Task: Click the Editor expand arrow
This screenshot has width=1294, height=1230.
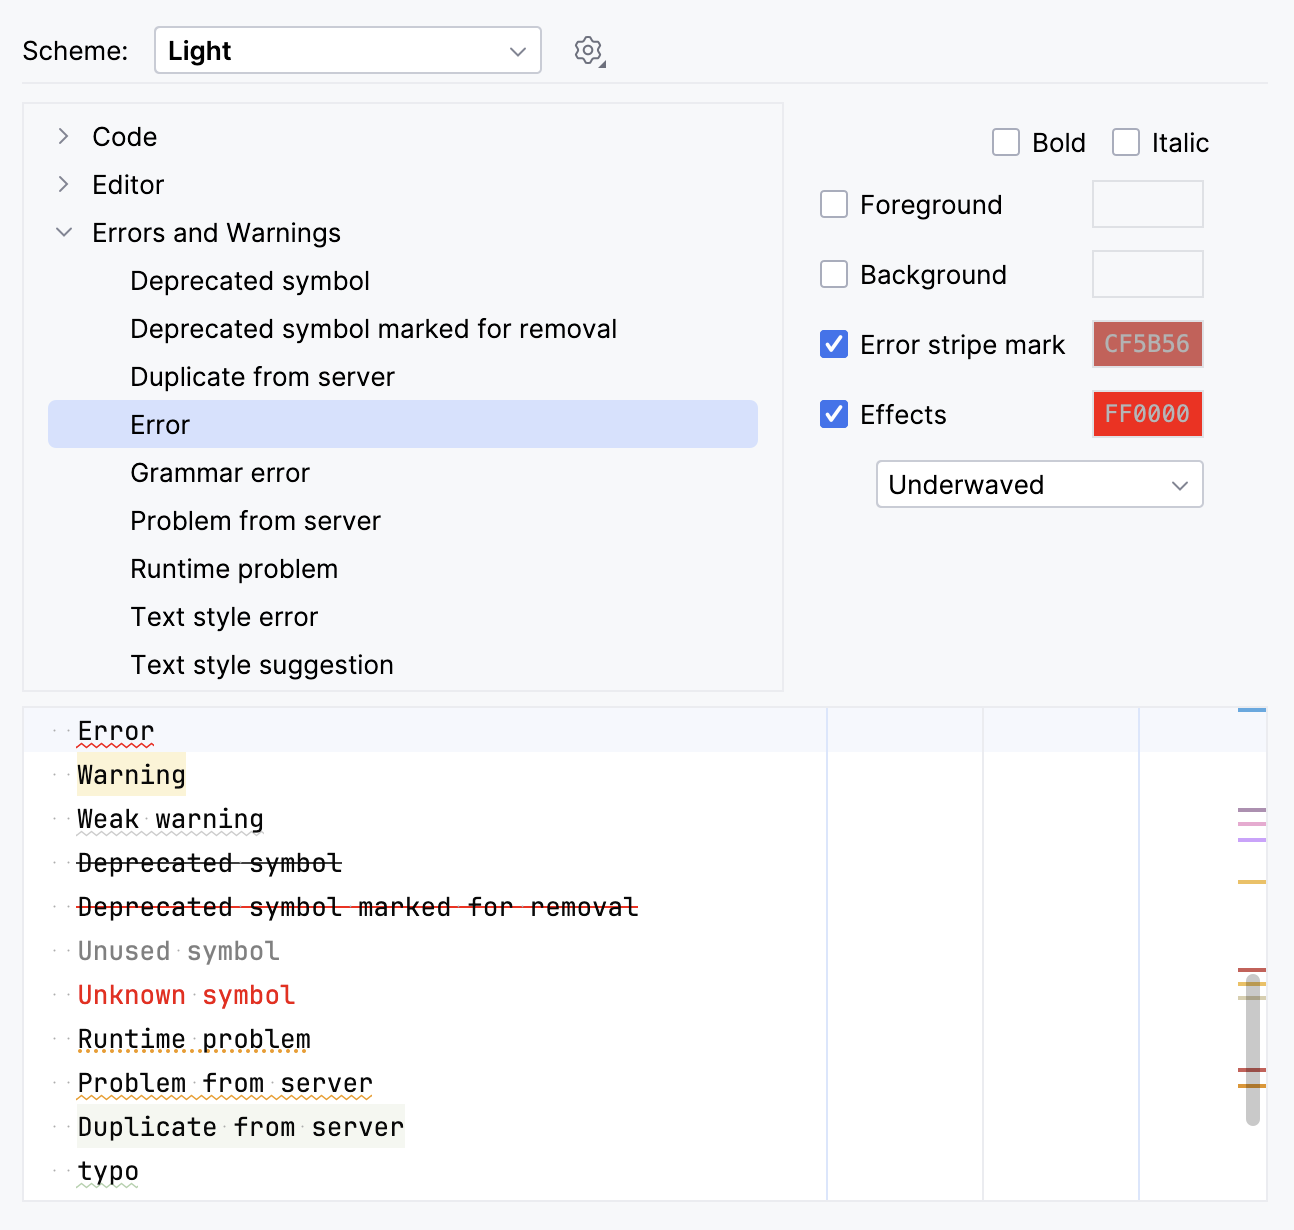Action: tap(64, 184)
